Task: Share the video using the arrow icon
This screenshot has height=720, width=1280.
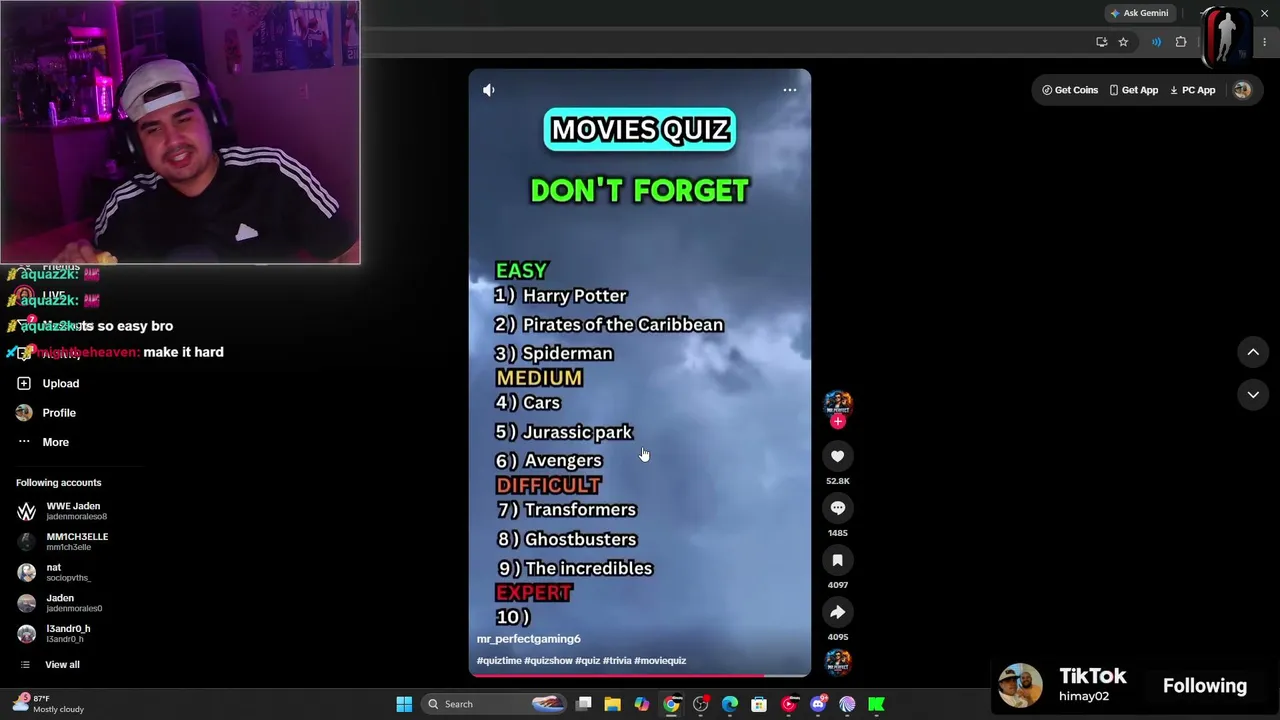Action: pyautogui.click(x=838, y=612)
